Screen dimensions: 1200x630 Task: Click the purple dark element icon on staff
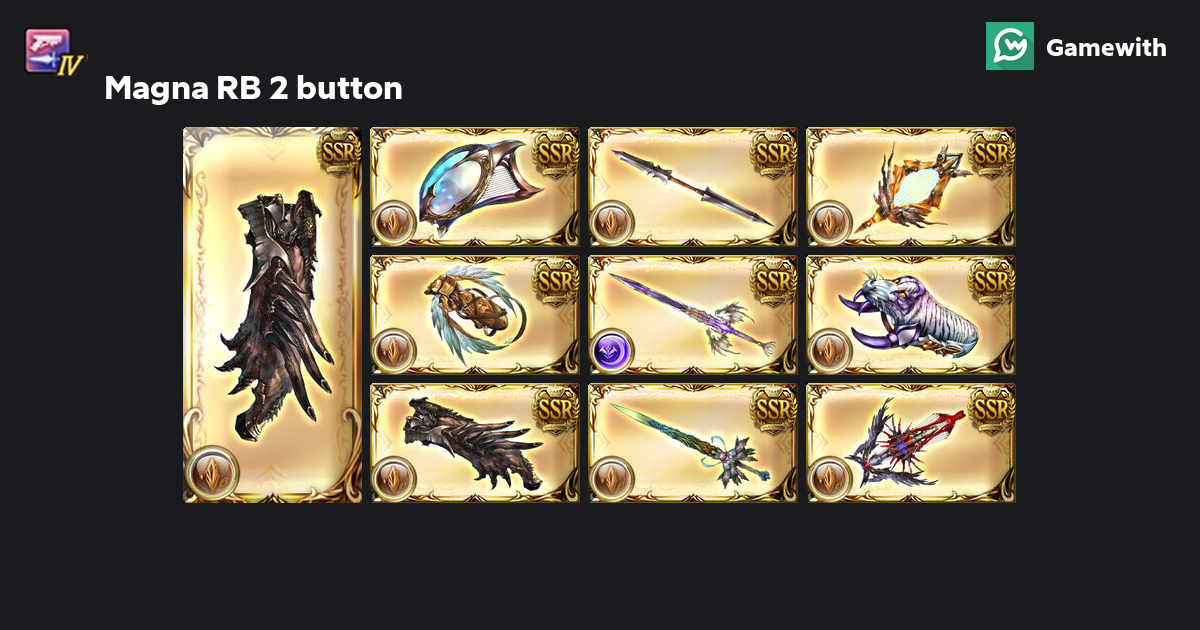click(611, 351)
